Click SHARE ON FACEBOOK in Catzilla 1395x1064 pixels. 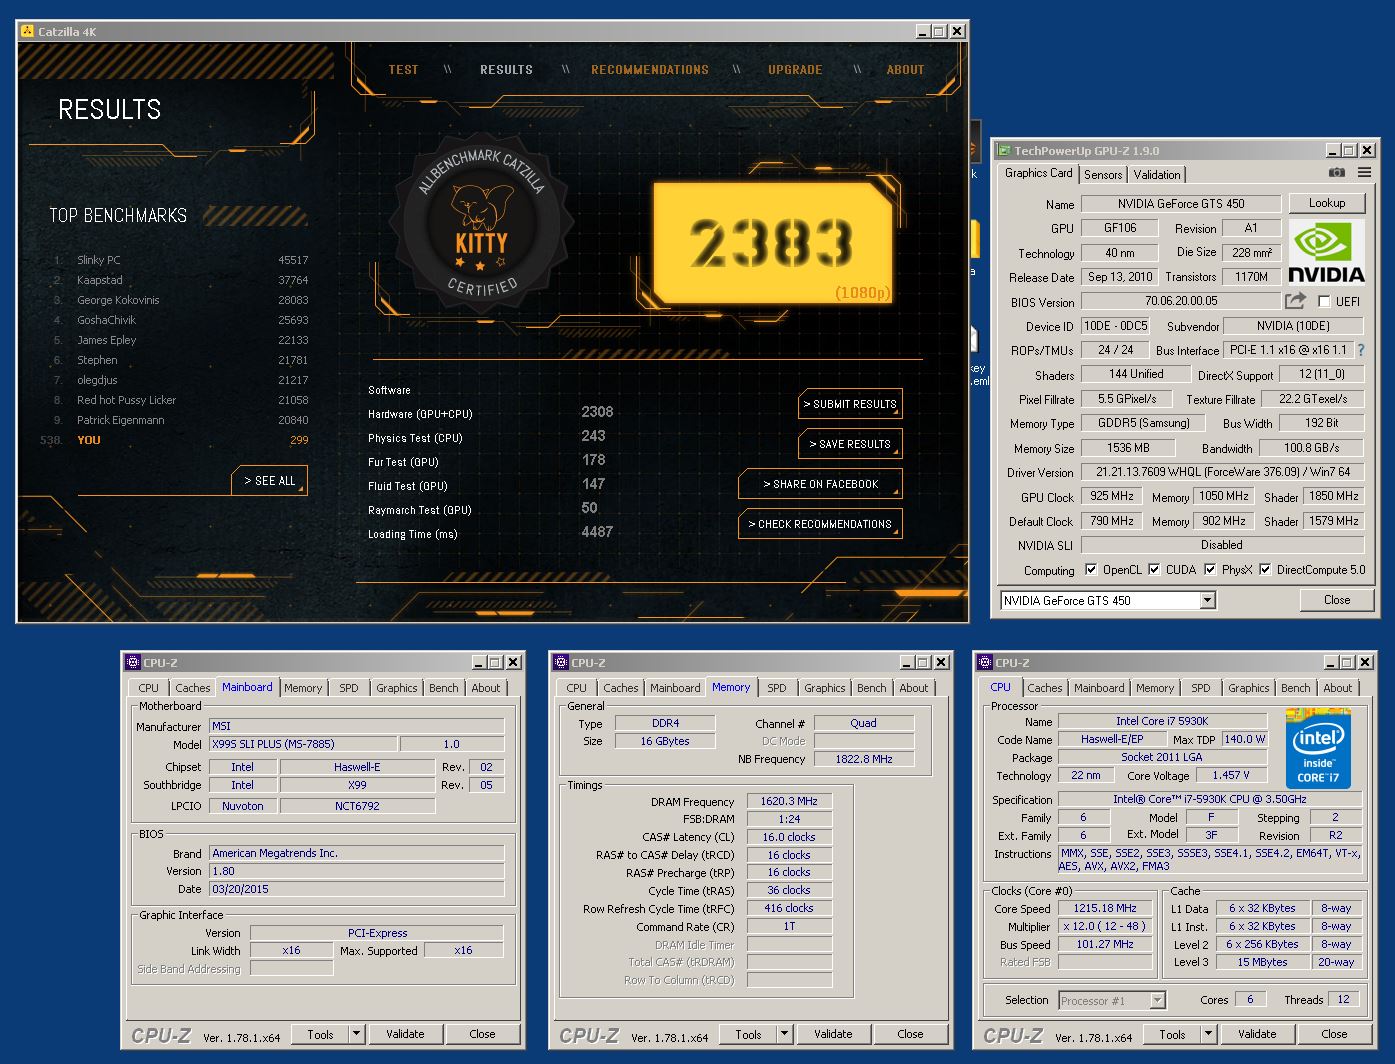tap(821, 484)
